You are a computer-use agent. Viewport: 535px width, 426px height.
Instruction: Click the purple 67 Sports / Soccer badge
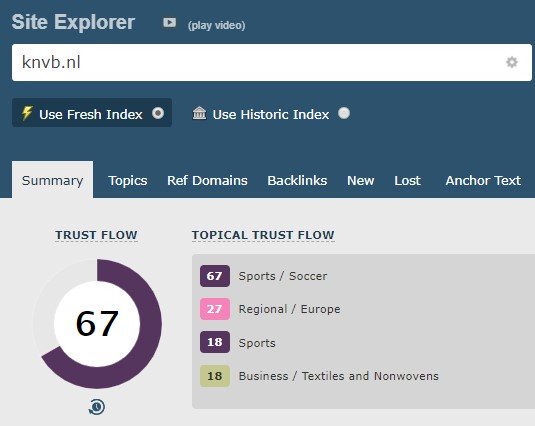(215, 276)
